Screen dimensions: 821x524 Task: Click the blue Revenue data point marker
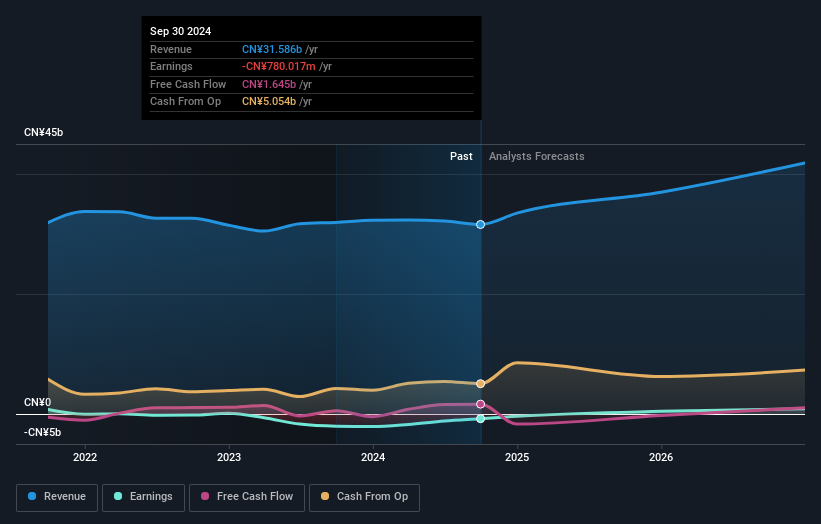coord(480,225)
